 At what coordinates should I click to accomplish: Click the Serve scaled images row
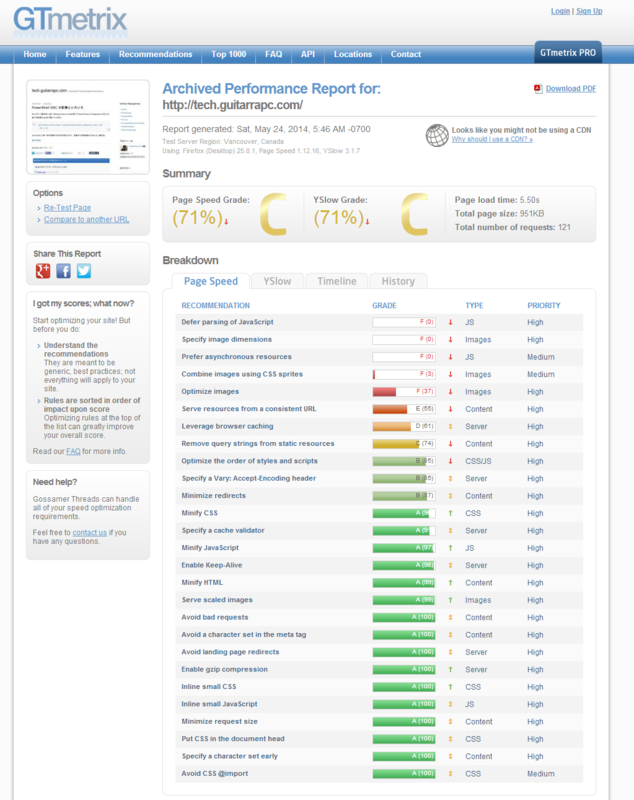coord(379,600)
